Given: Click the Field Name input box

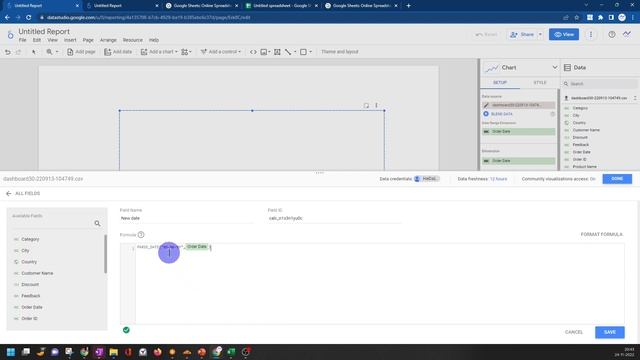Looking at the screenshot, I should tap(186, 218).
